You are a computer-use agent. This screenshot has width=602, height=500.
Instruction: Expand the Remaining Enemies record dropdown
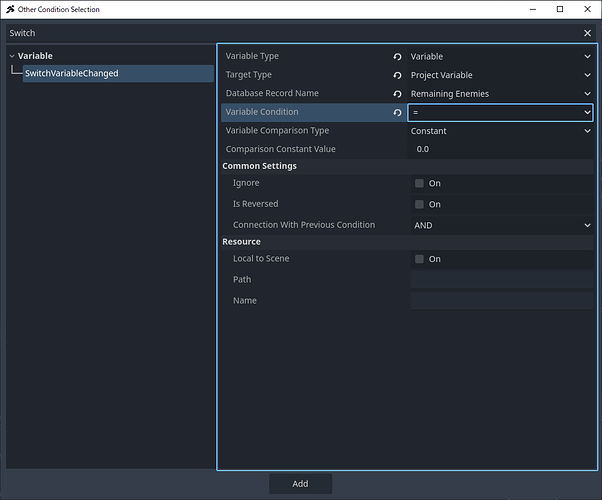pos(500,94)
